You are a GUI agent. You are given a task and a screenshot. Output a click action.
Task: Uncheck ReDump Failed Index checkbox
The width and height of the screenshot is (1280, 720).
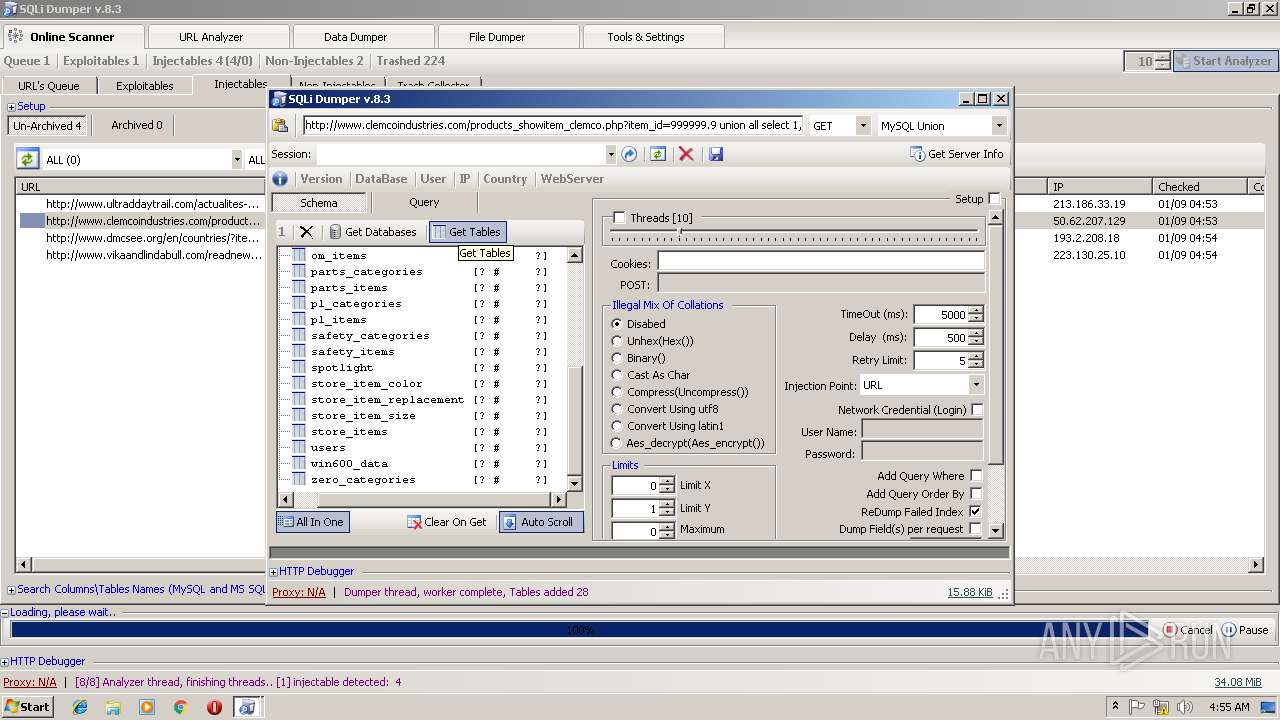coord(976,512)
